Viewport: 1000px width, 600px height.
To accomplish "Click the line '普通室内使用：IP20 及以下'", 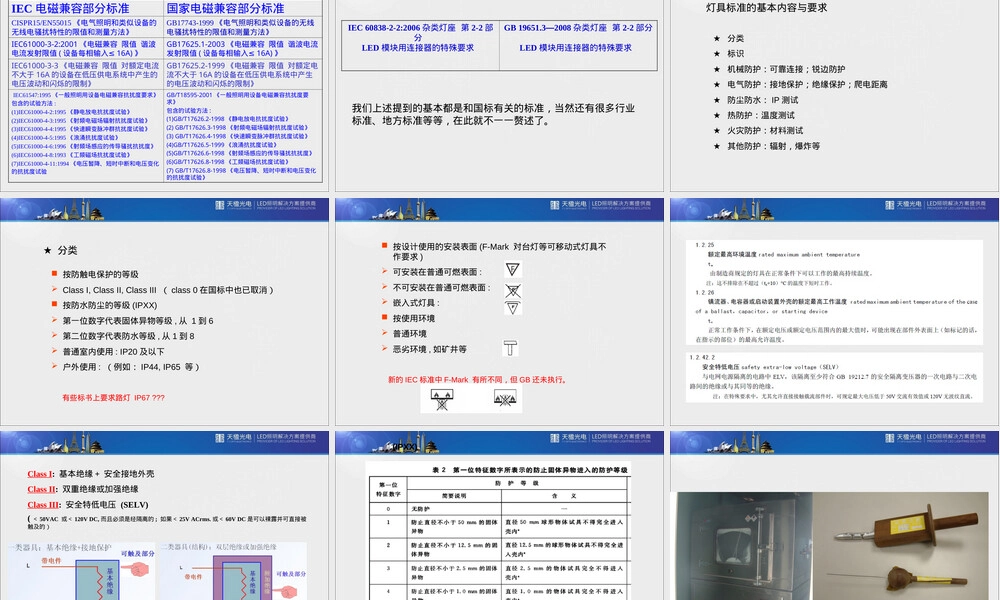I will (x=113, y=351).
